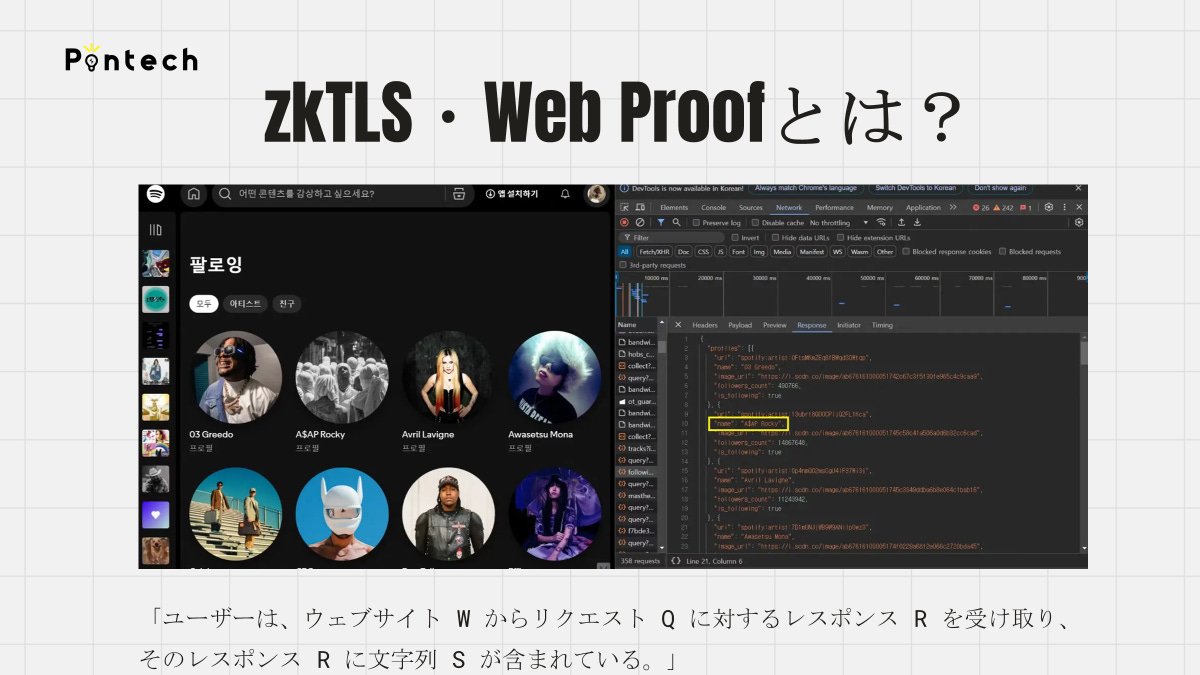This screenshot has height=675, width=1200.
Task: Click the network Filter text field
Action: (x=671, y=238)
